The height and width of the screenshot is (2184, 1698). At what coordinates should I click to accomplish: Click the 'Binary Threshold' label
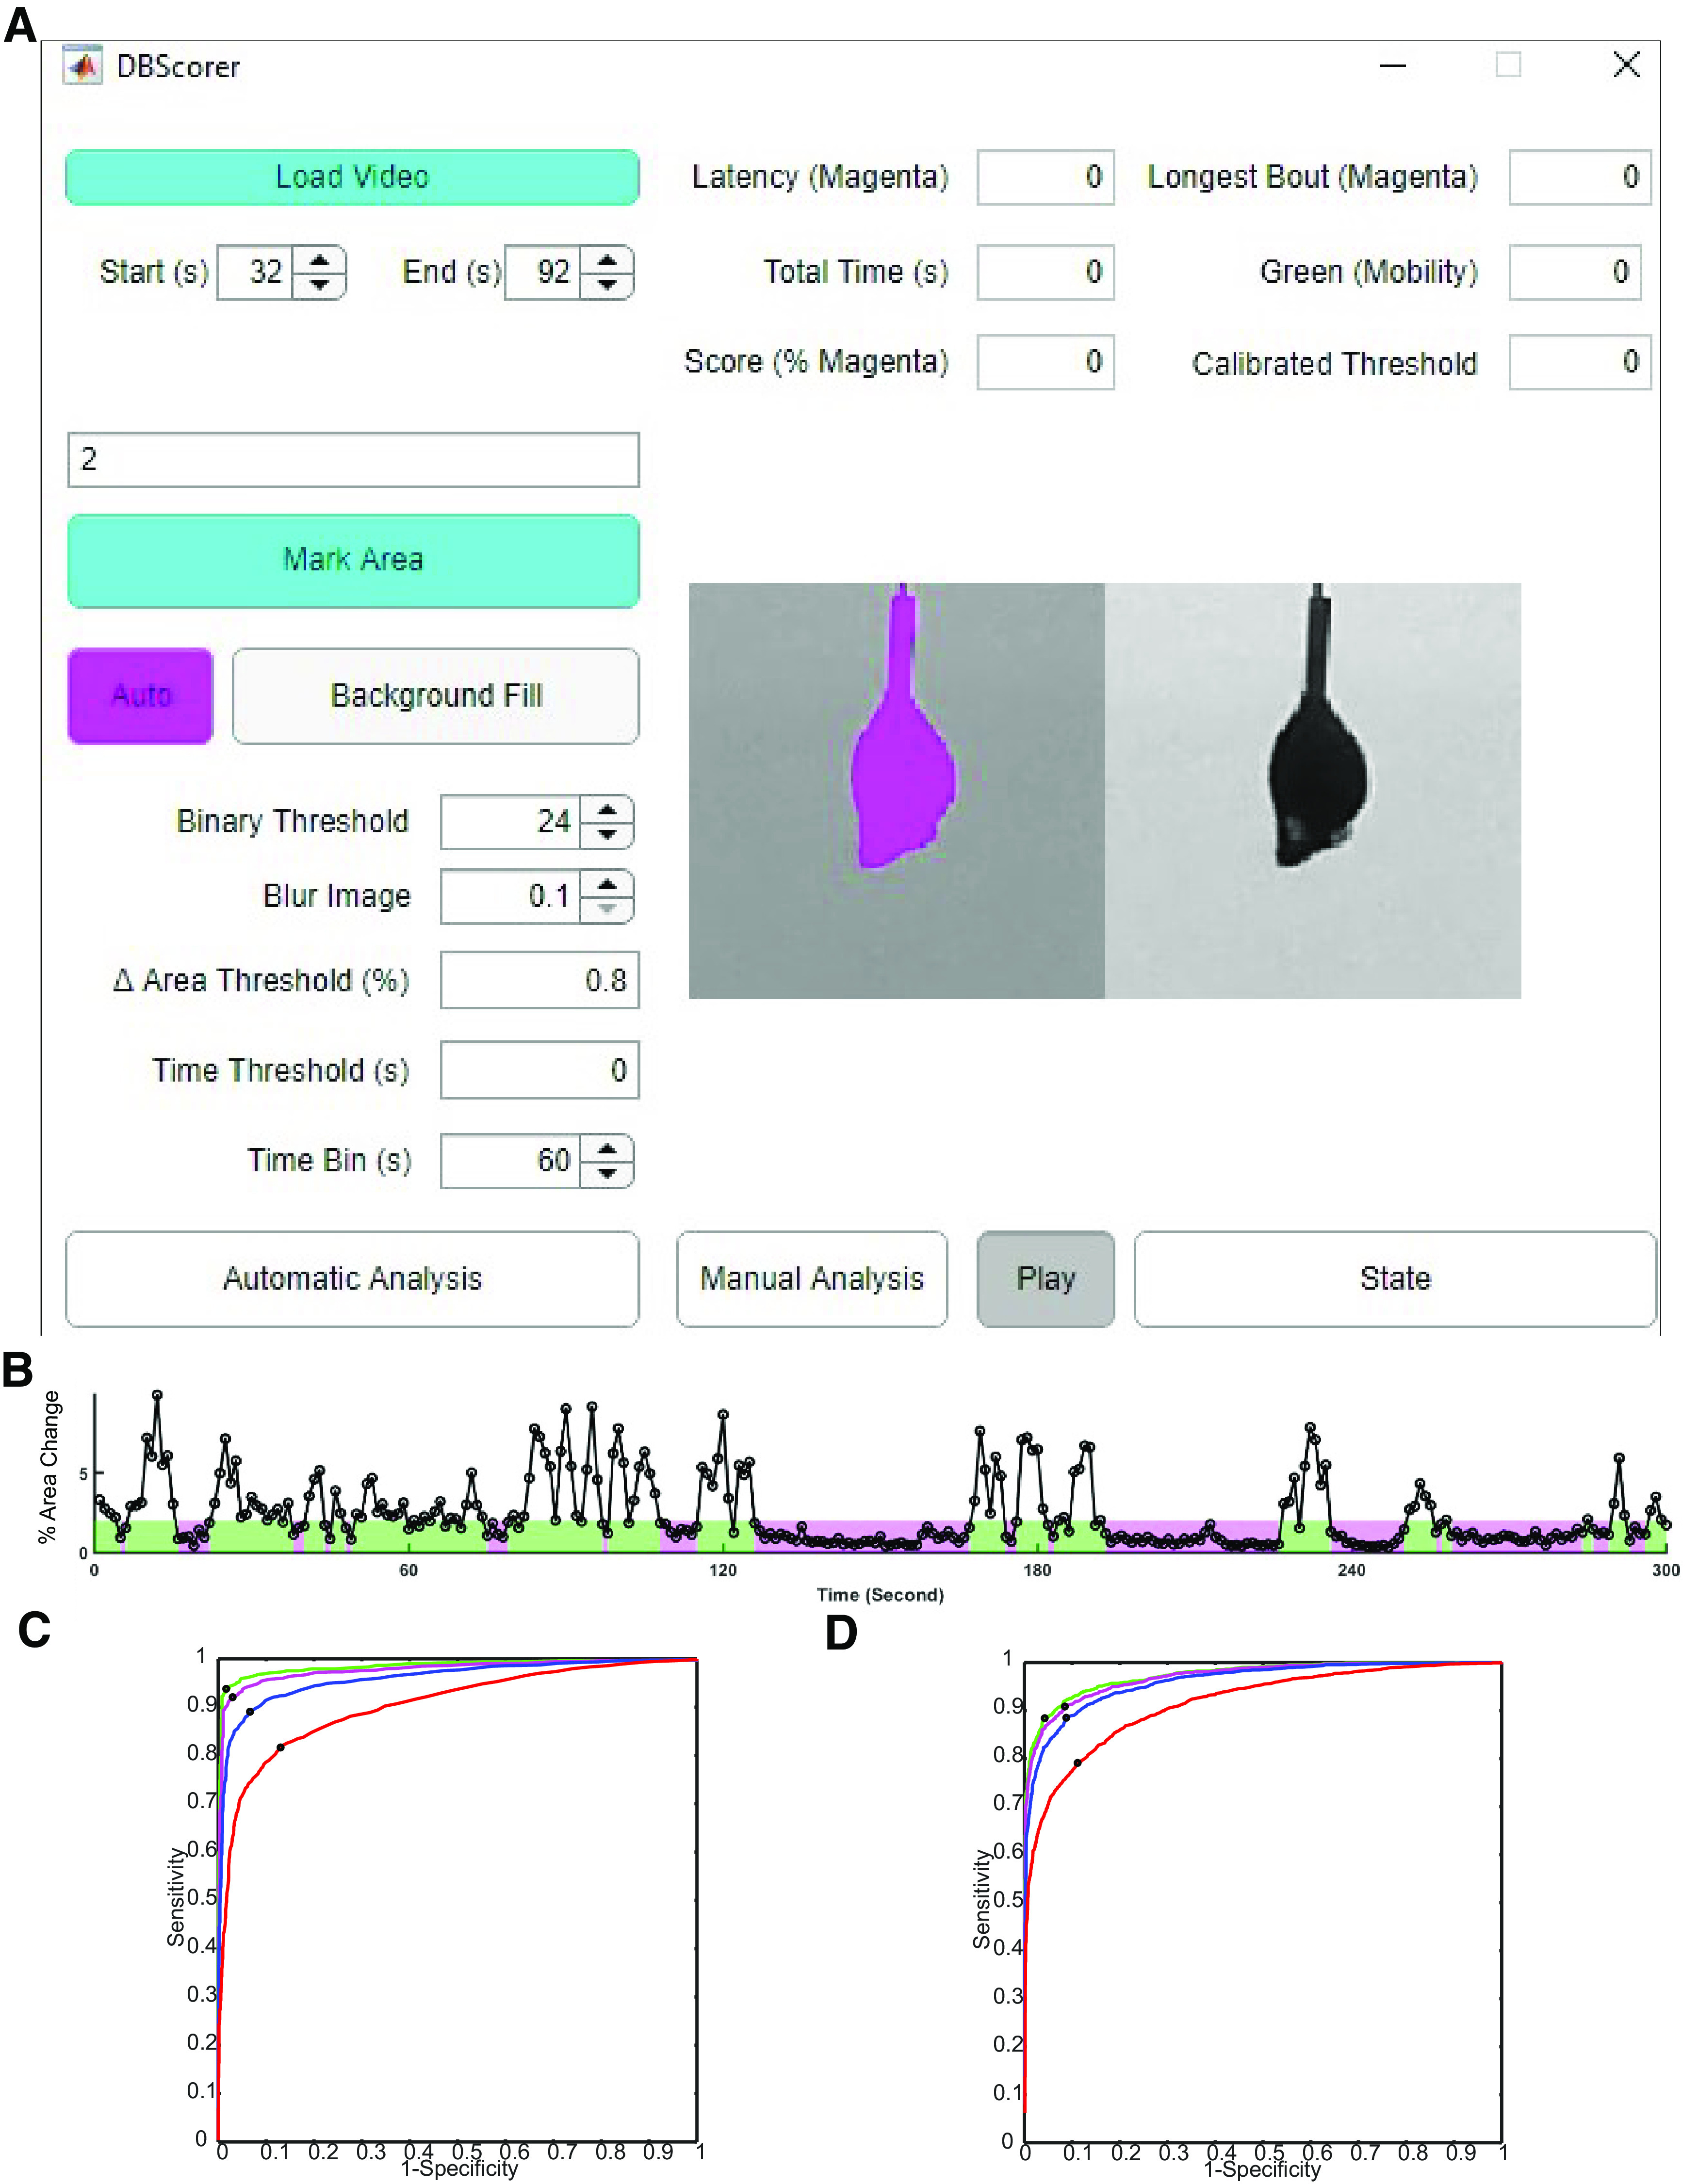(293, 822)
